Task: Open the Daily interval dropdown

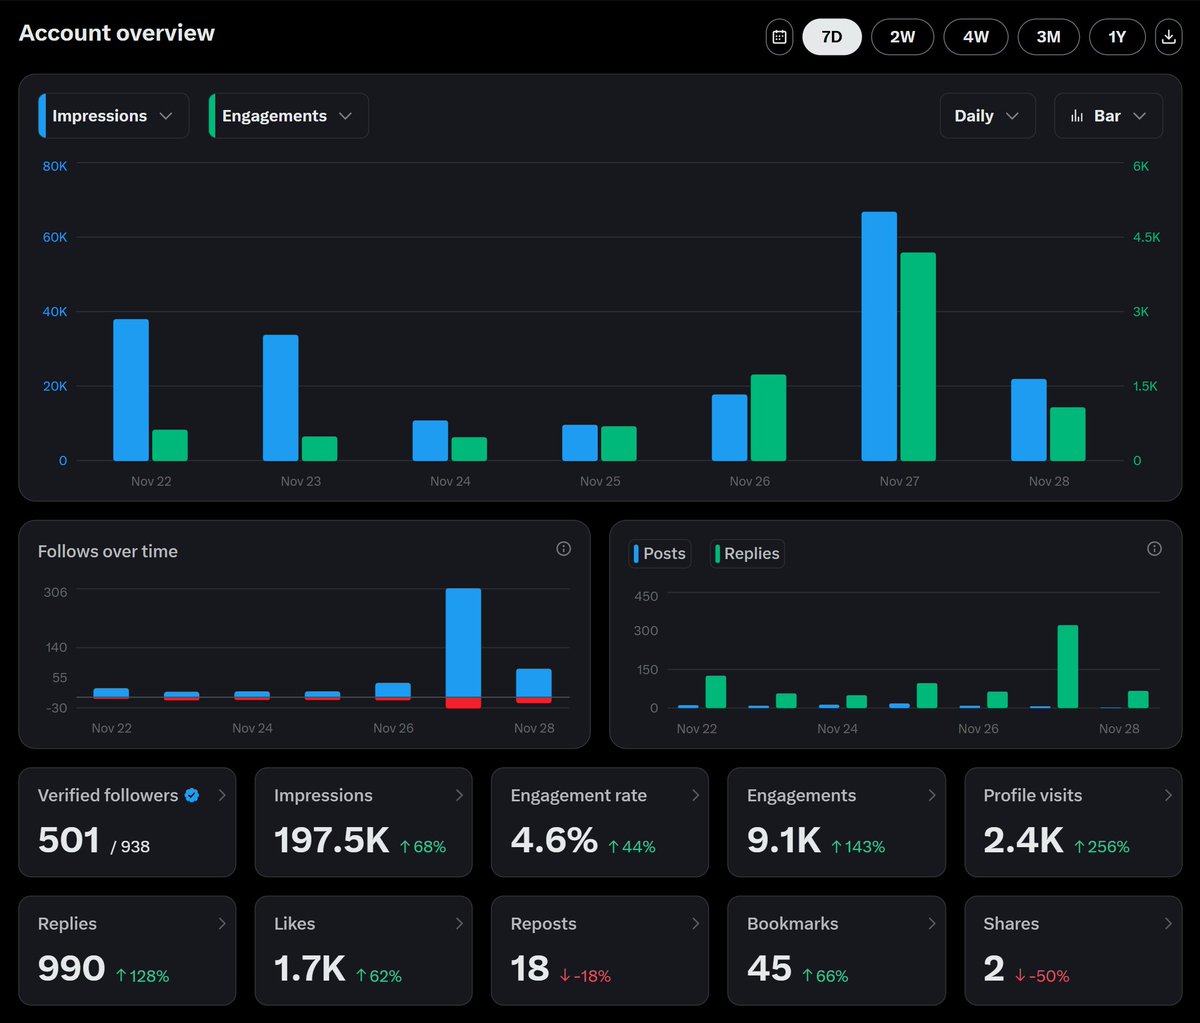Action: coord(987,116)
